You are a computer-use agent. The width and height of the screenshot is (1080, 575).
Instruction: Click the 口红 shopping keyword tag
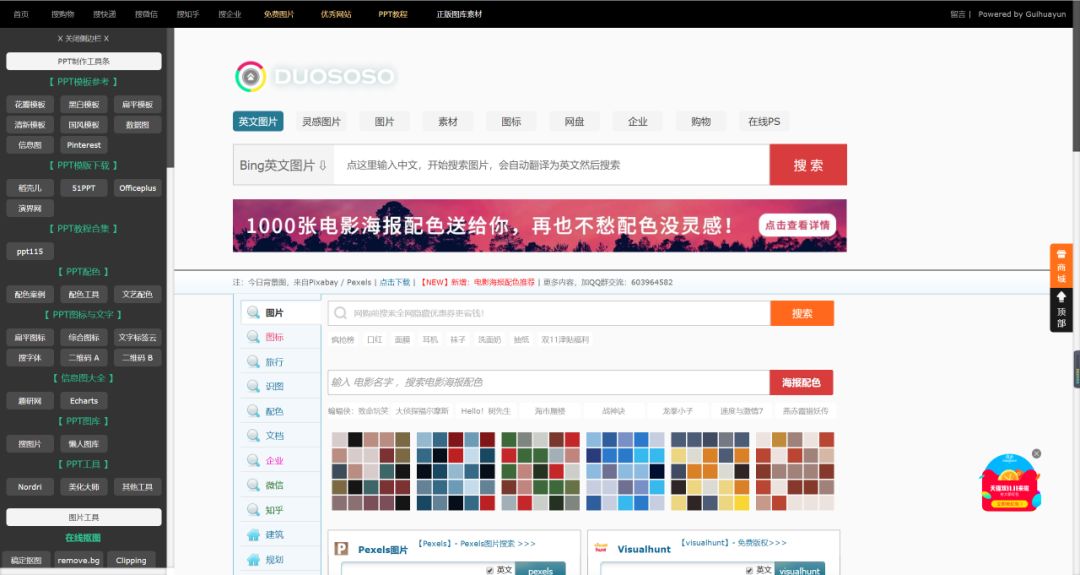coord(375,339)
